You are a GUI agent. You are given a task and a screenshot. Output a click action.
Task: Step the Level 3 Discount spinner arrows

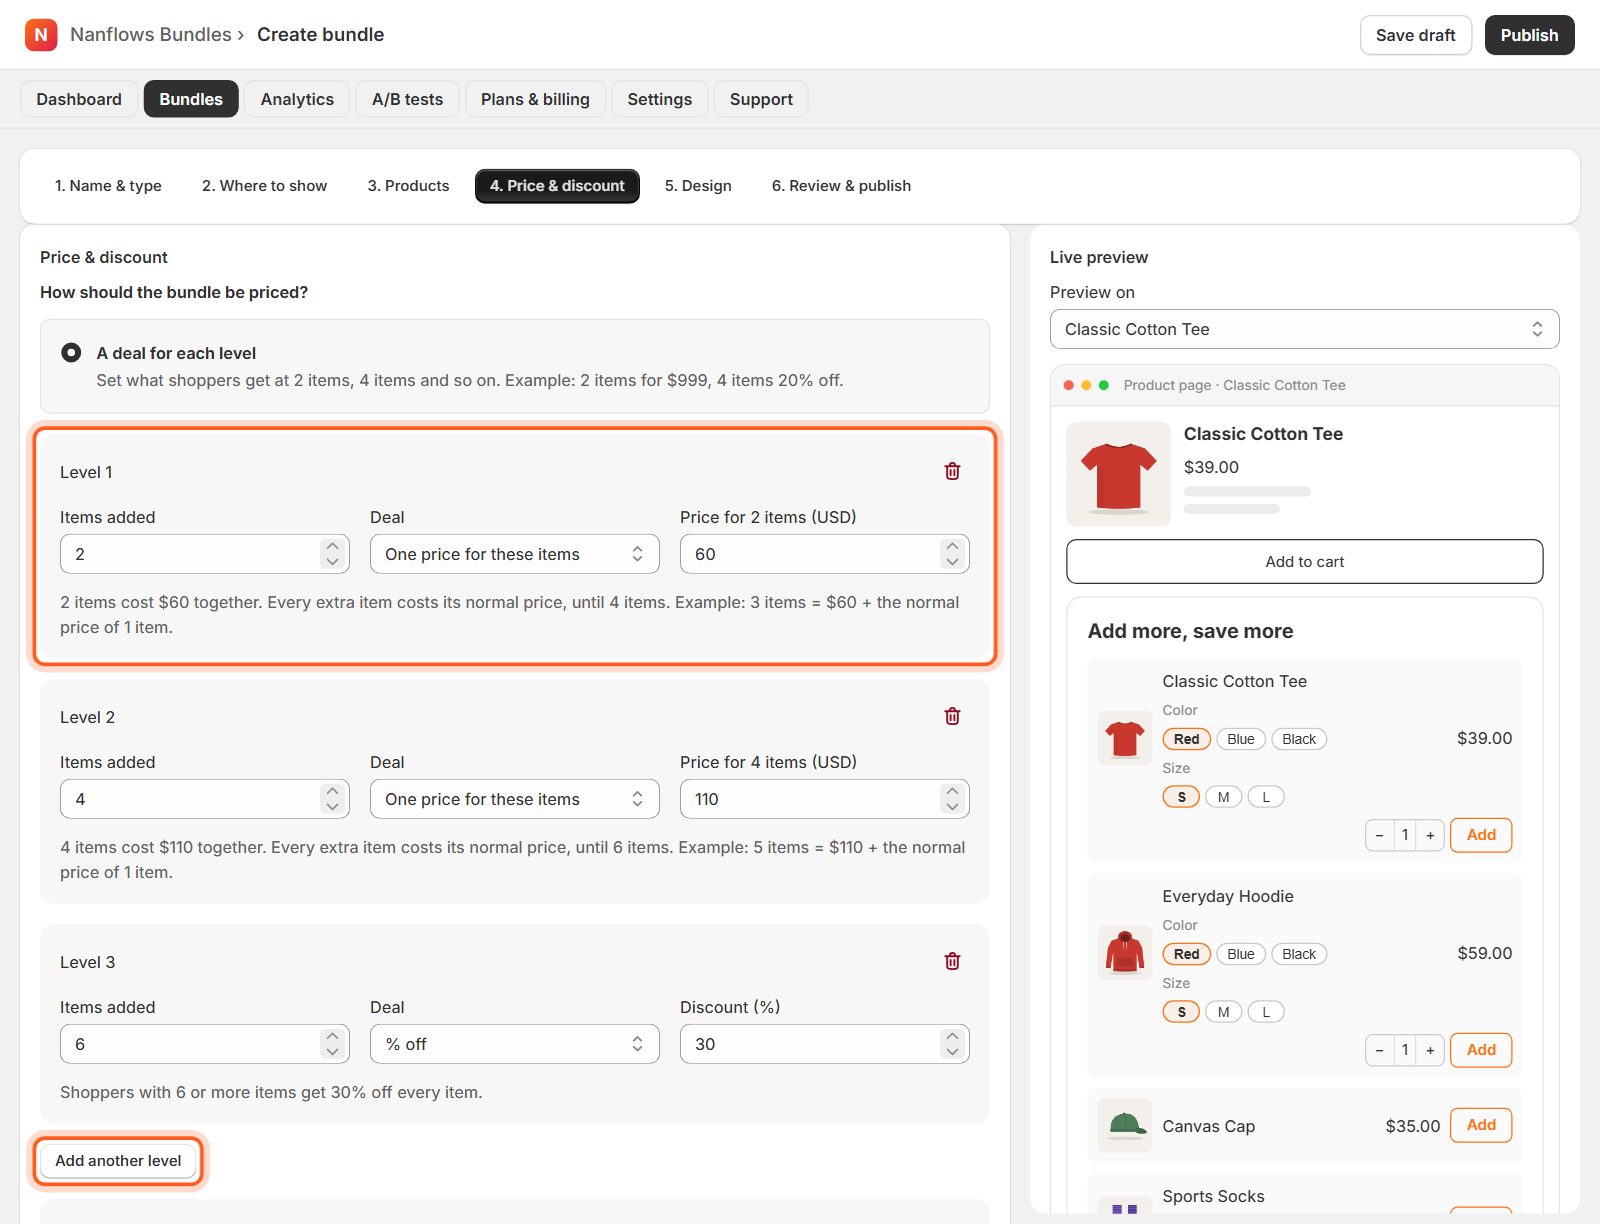click(952, 1044)
